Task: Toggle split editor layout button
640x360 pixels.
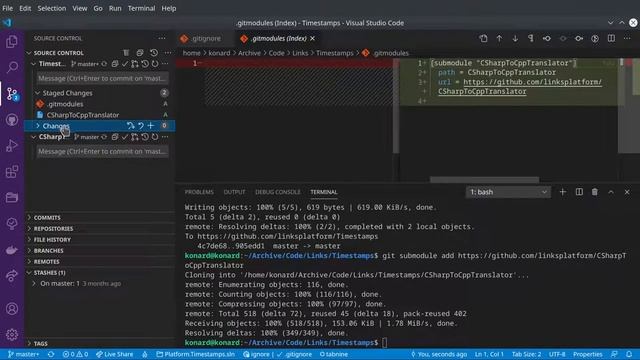Action: (x=611, y=38)
